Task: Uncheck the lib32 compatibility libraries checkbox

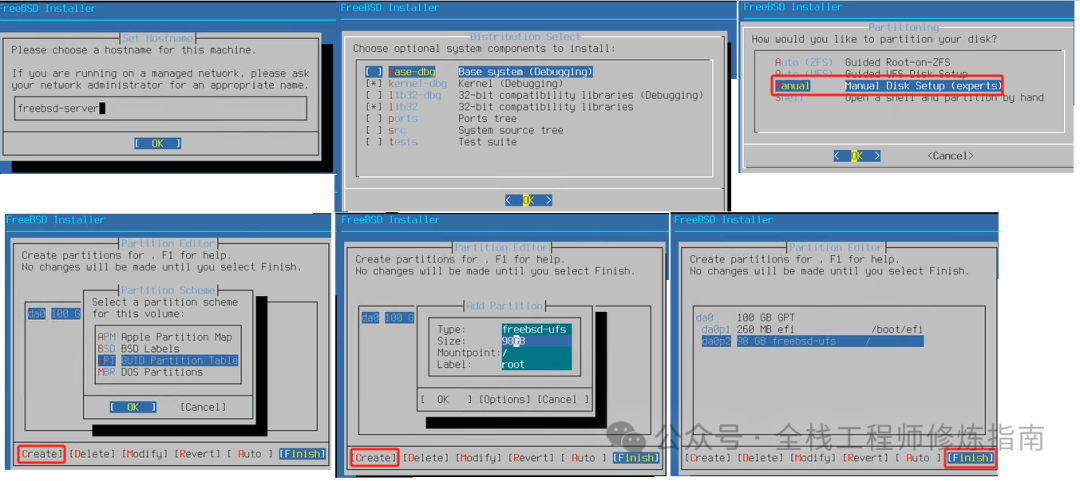Action: (374, 107)
